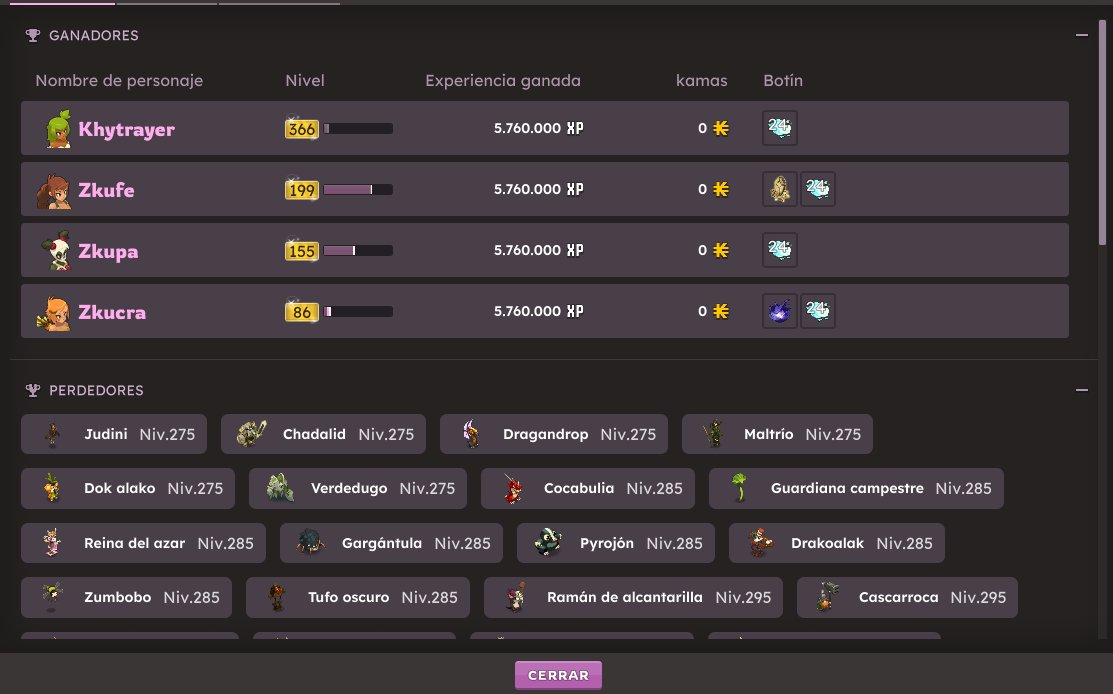The image size is (1113, 694).
Task: Click the Maltrío monster icon
Action: click(713, 434)
